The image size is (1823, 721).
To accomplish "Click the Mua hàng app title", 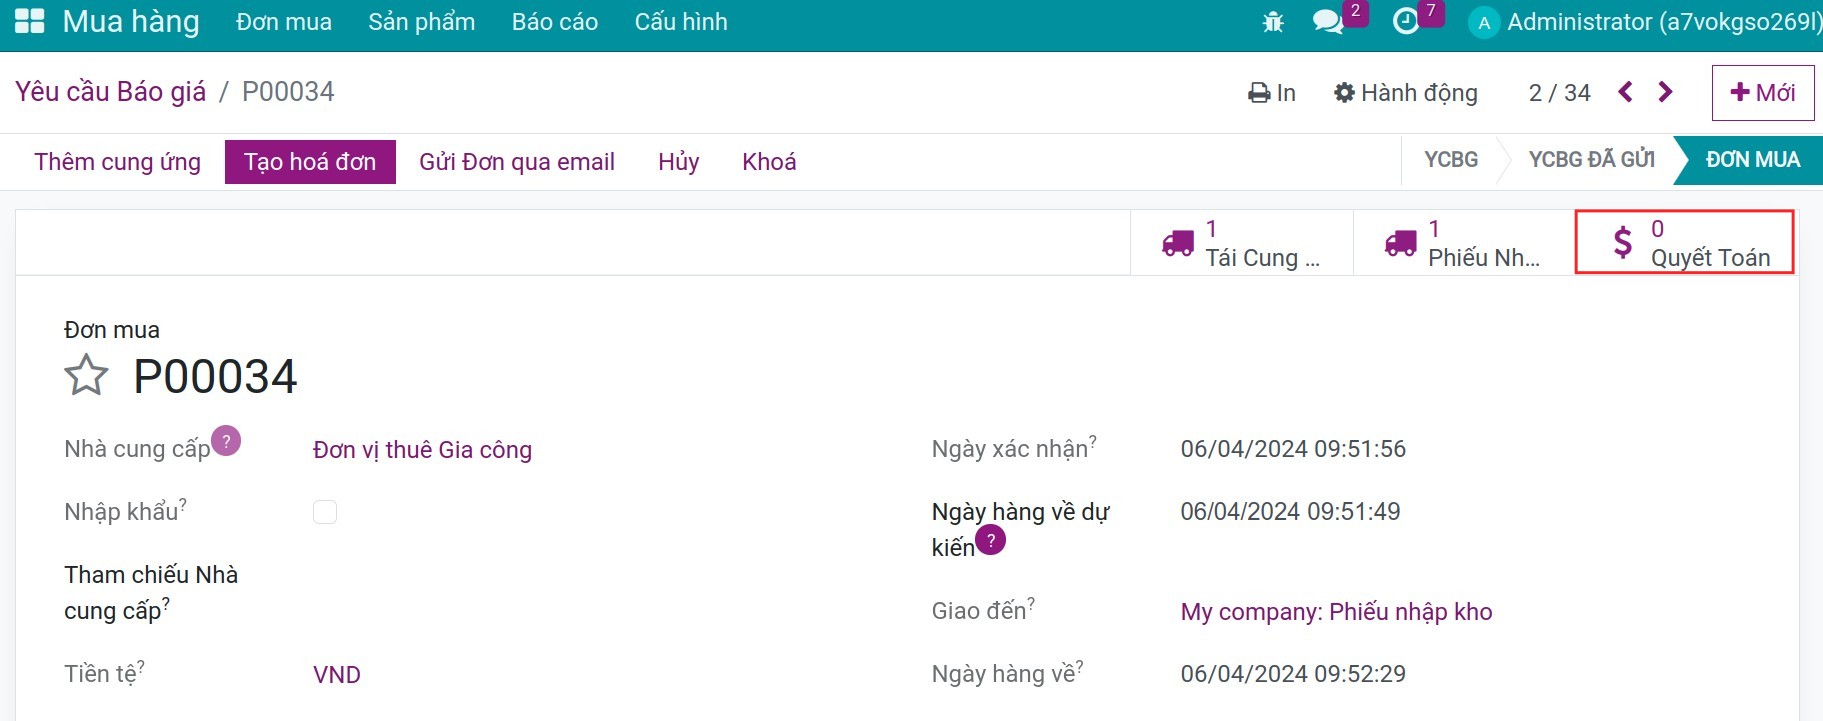I will tap(131, 22).
